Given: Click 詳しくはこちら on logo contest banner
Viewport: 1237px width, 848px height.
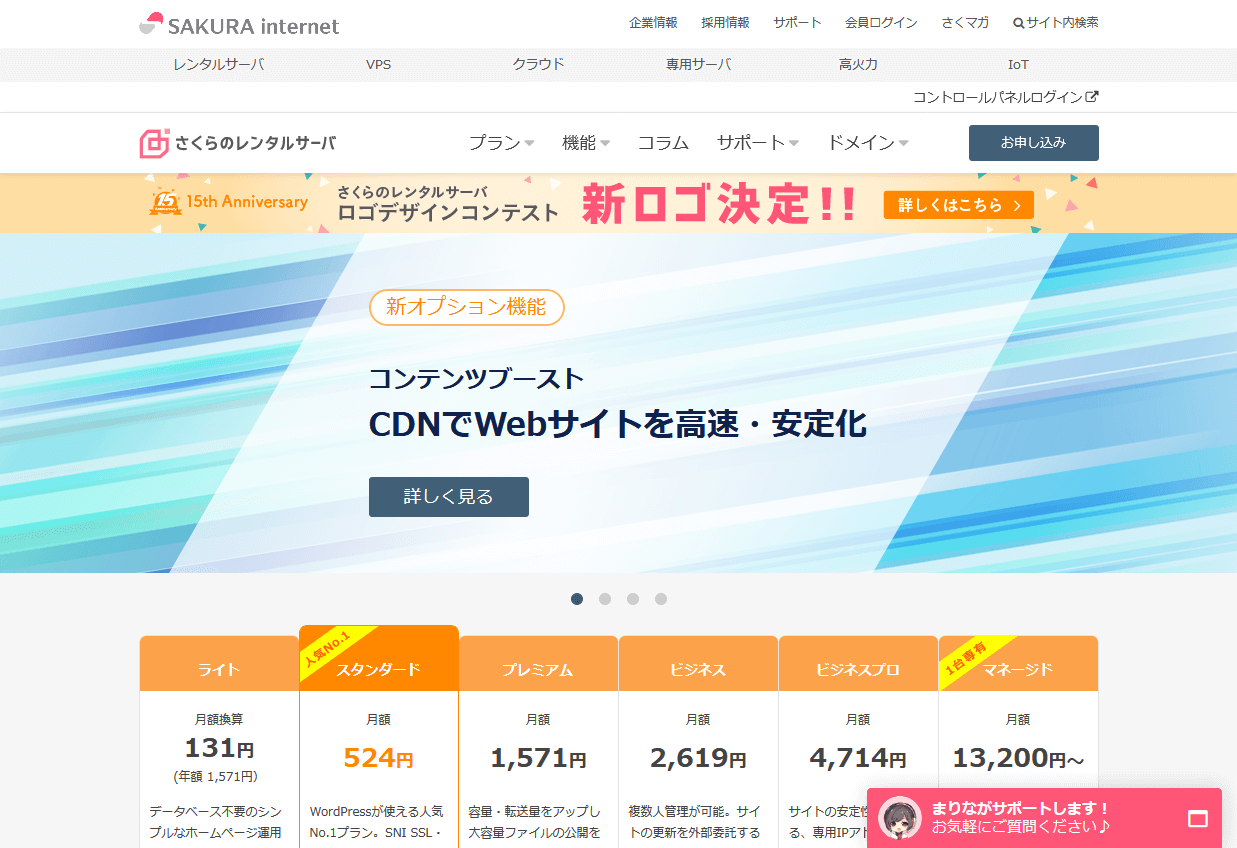Looking at the screenshot, I should [x=958, y=205].
